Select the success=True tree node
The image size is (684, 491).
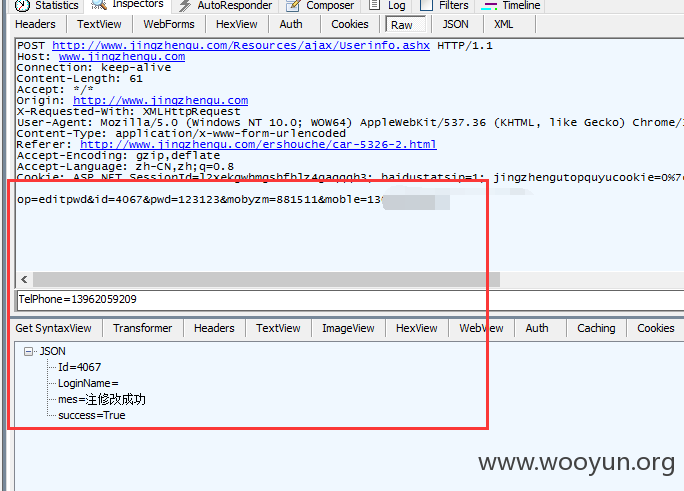tap(92, 415)
